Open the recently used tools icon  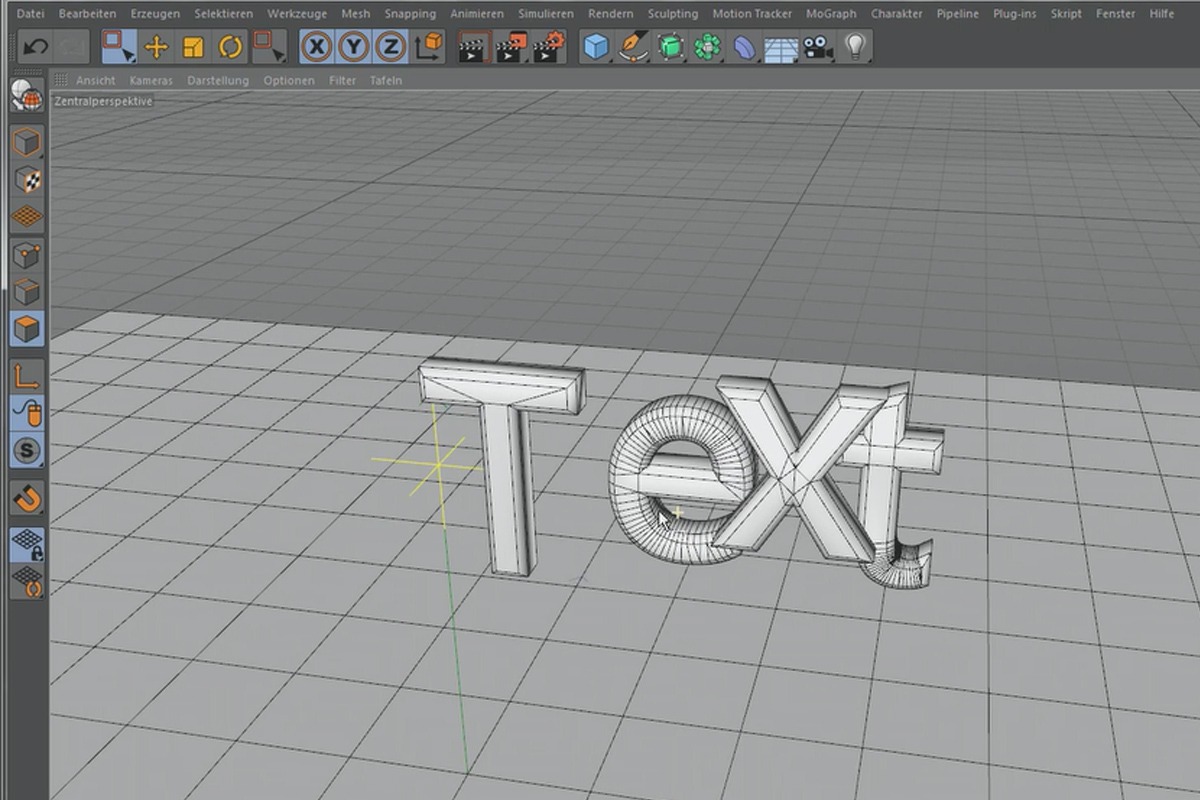tap(268, 46)
